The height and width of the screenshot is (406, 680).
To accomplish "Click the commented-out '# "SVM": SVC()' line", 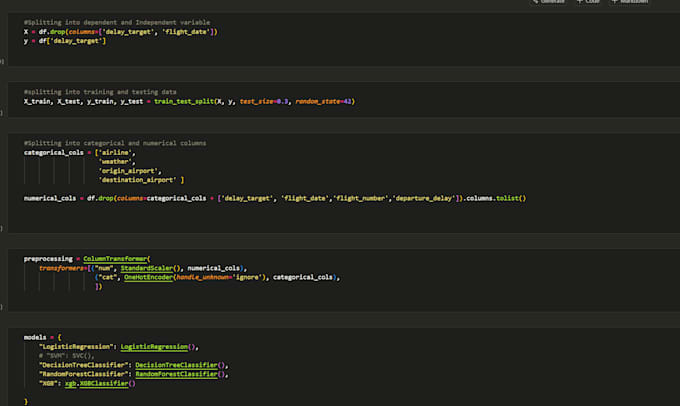I will (65, 356).
